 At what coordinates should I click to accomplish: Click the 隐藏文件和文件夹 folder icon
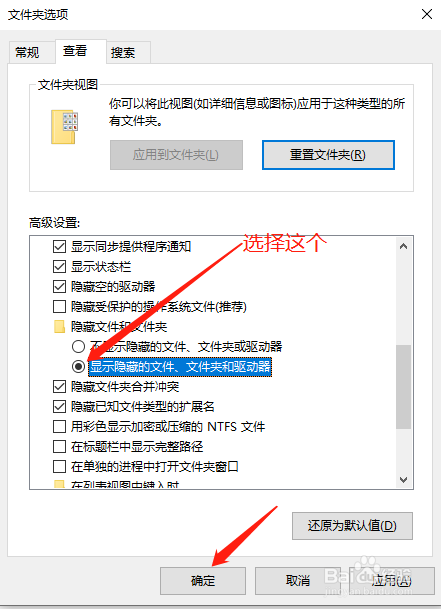(59, 327)
